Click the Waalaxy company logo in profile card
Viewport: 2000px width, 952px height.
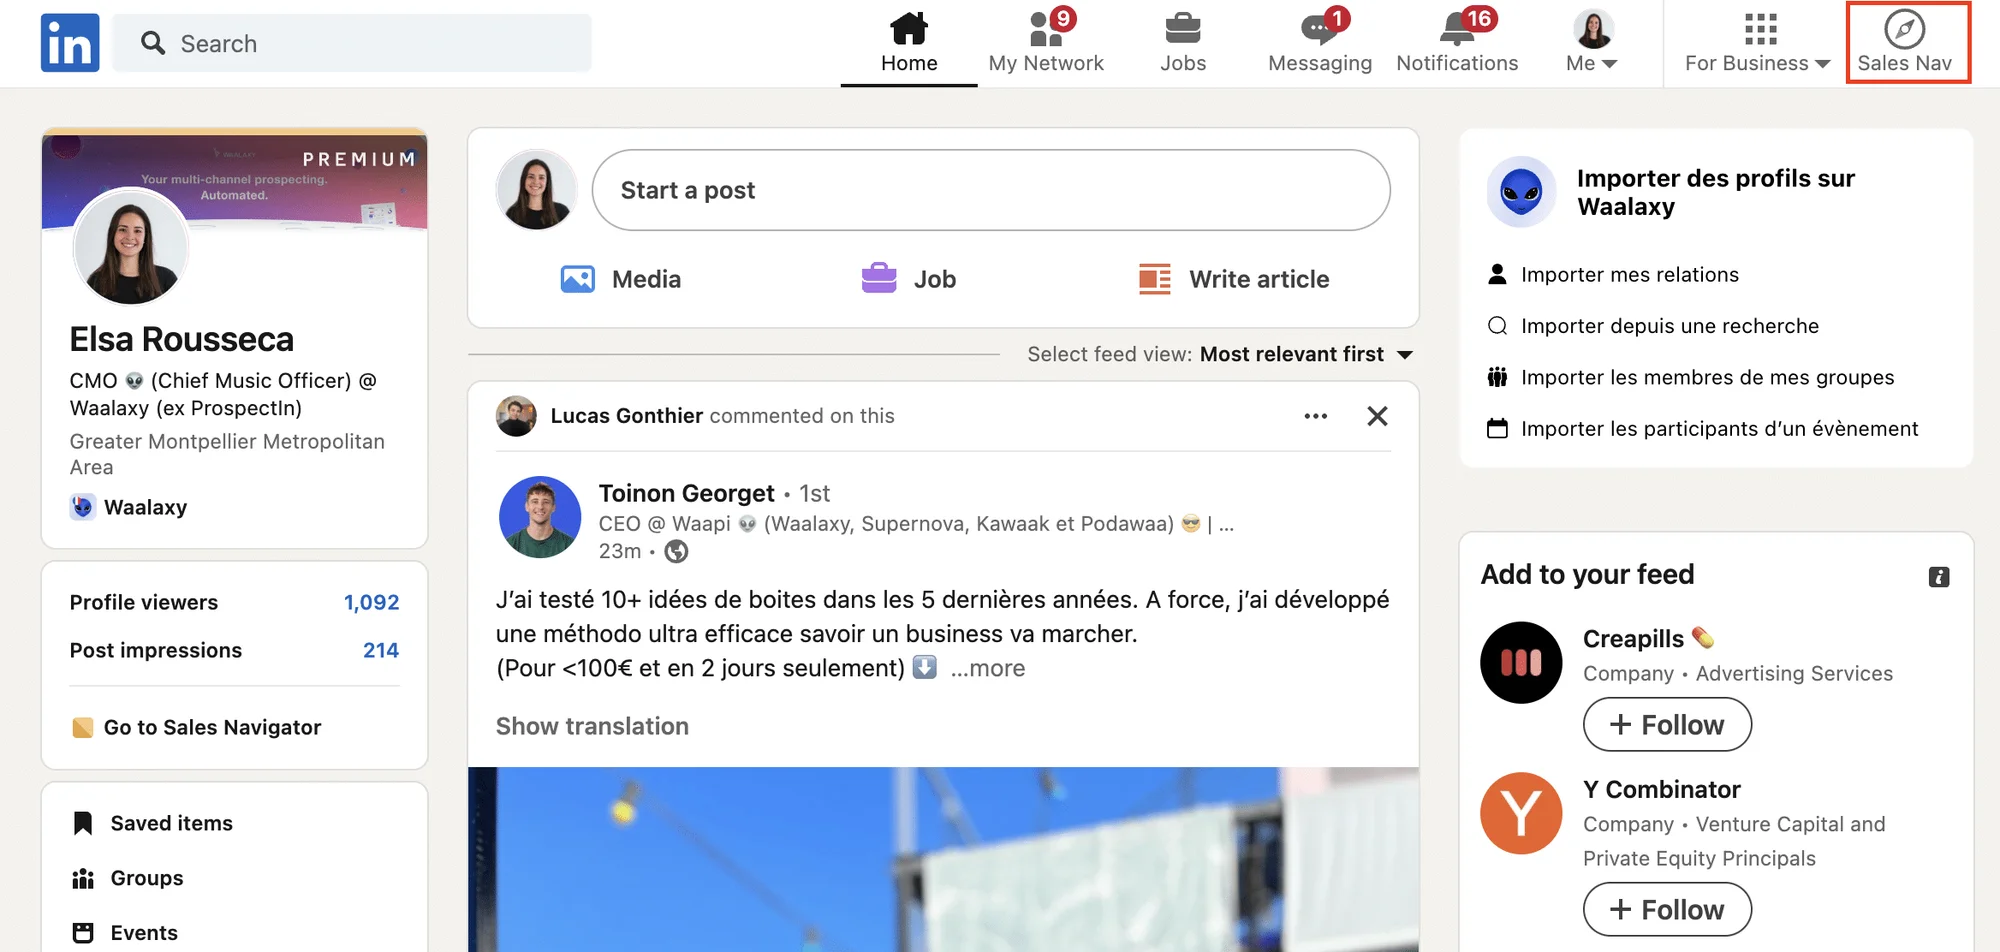point(83,507)
